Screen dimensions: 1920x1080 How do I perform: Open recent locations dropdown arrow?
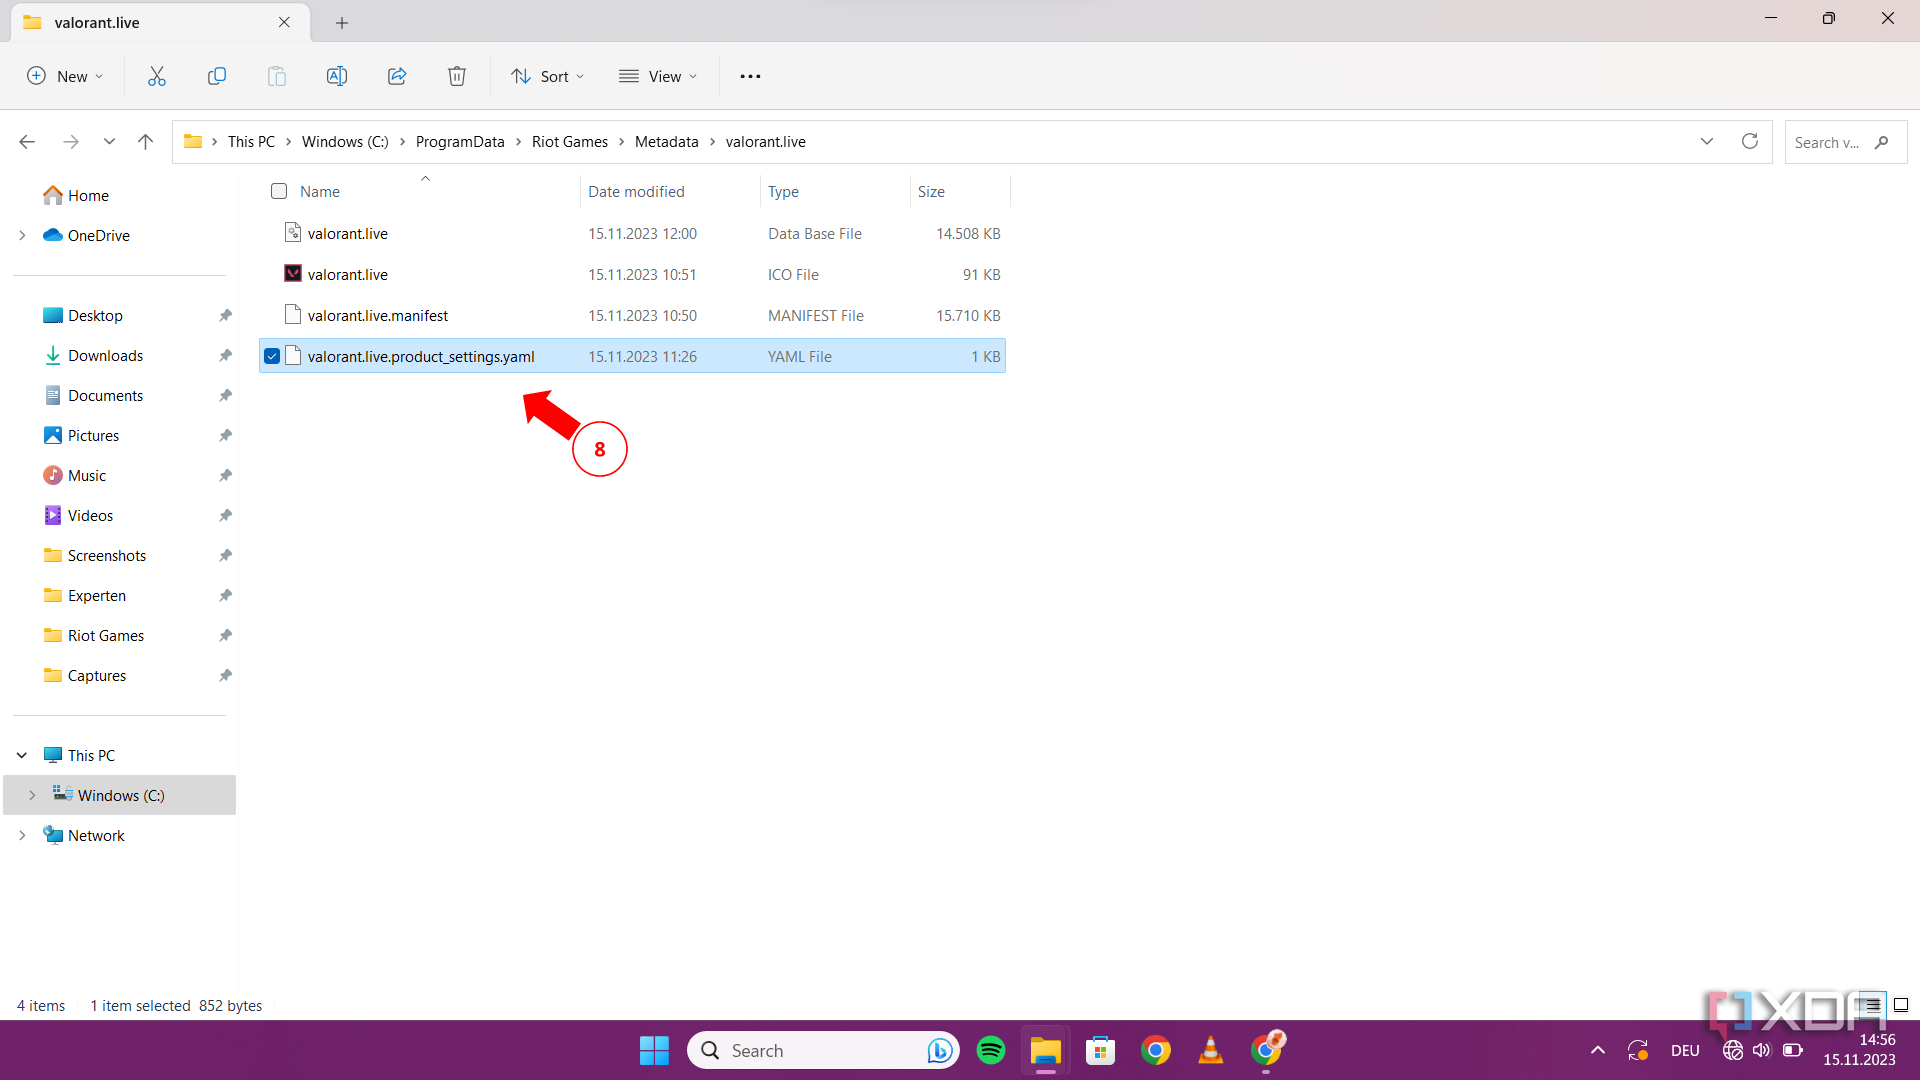point(109,142)
